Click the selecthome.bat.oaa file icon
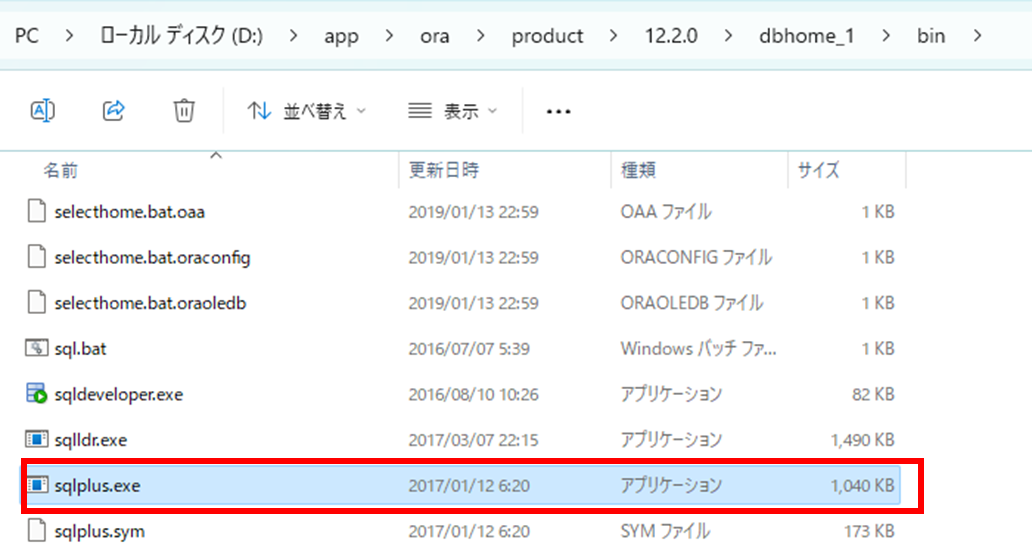This screenshot has height=549, width=1032. pos(37,211)
